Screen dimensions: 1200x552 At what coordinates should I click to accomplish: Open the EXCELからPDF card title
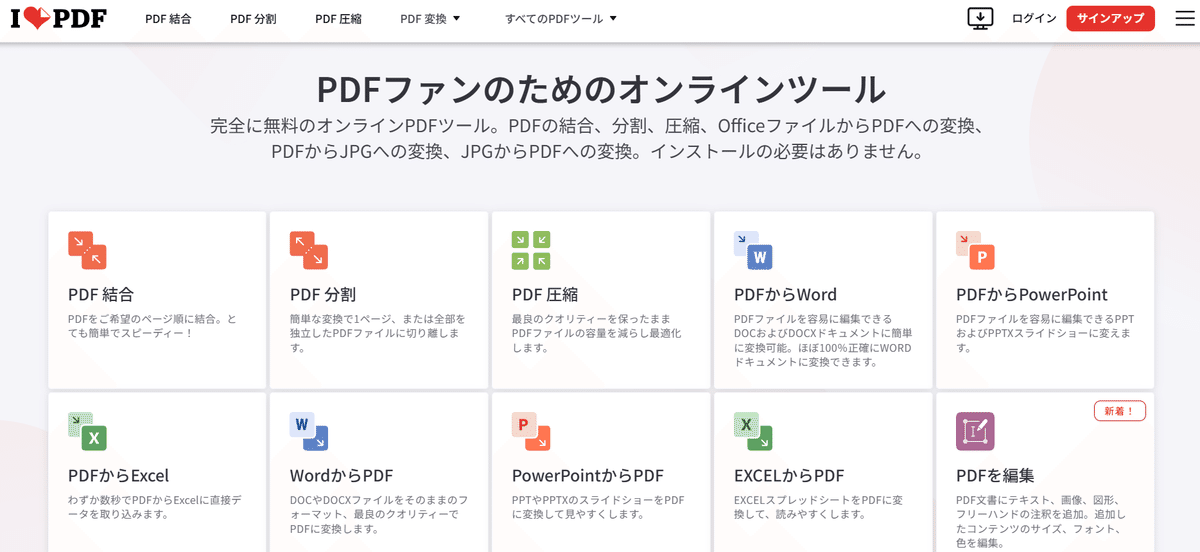(x=789, y=476)
